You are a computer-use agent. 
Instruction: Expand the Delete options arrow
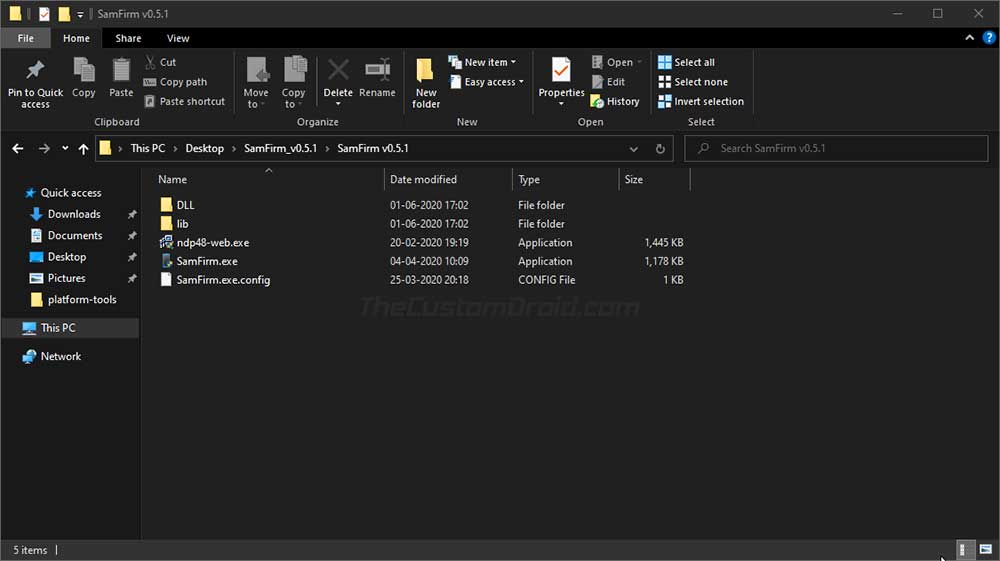tap(338, 104)
